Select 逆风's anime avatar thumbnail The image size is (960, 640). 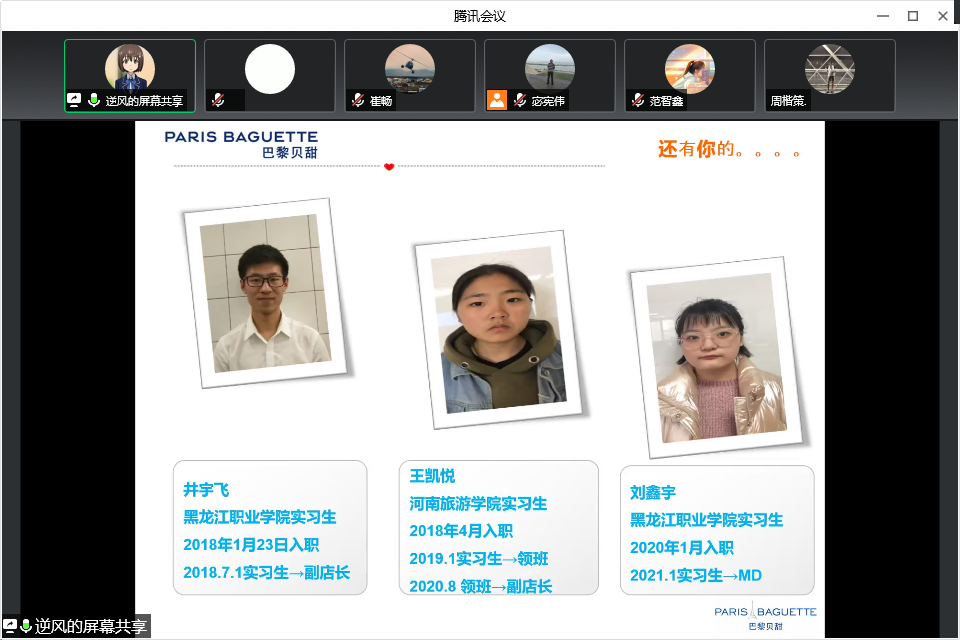(x=130, y=68)
